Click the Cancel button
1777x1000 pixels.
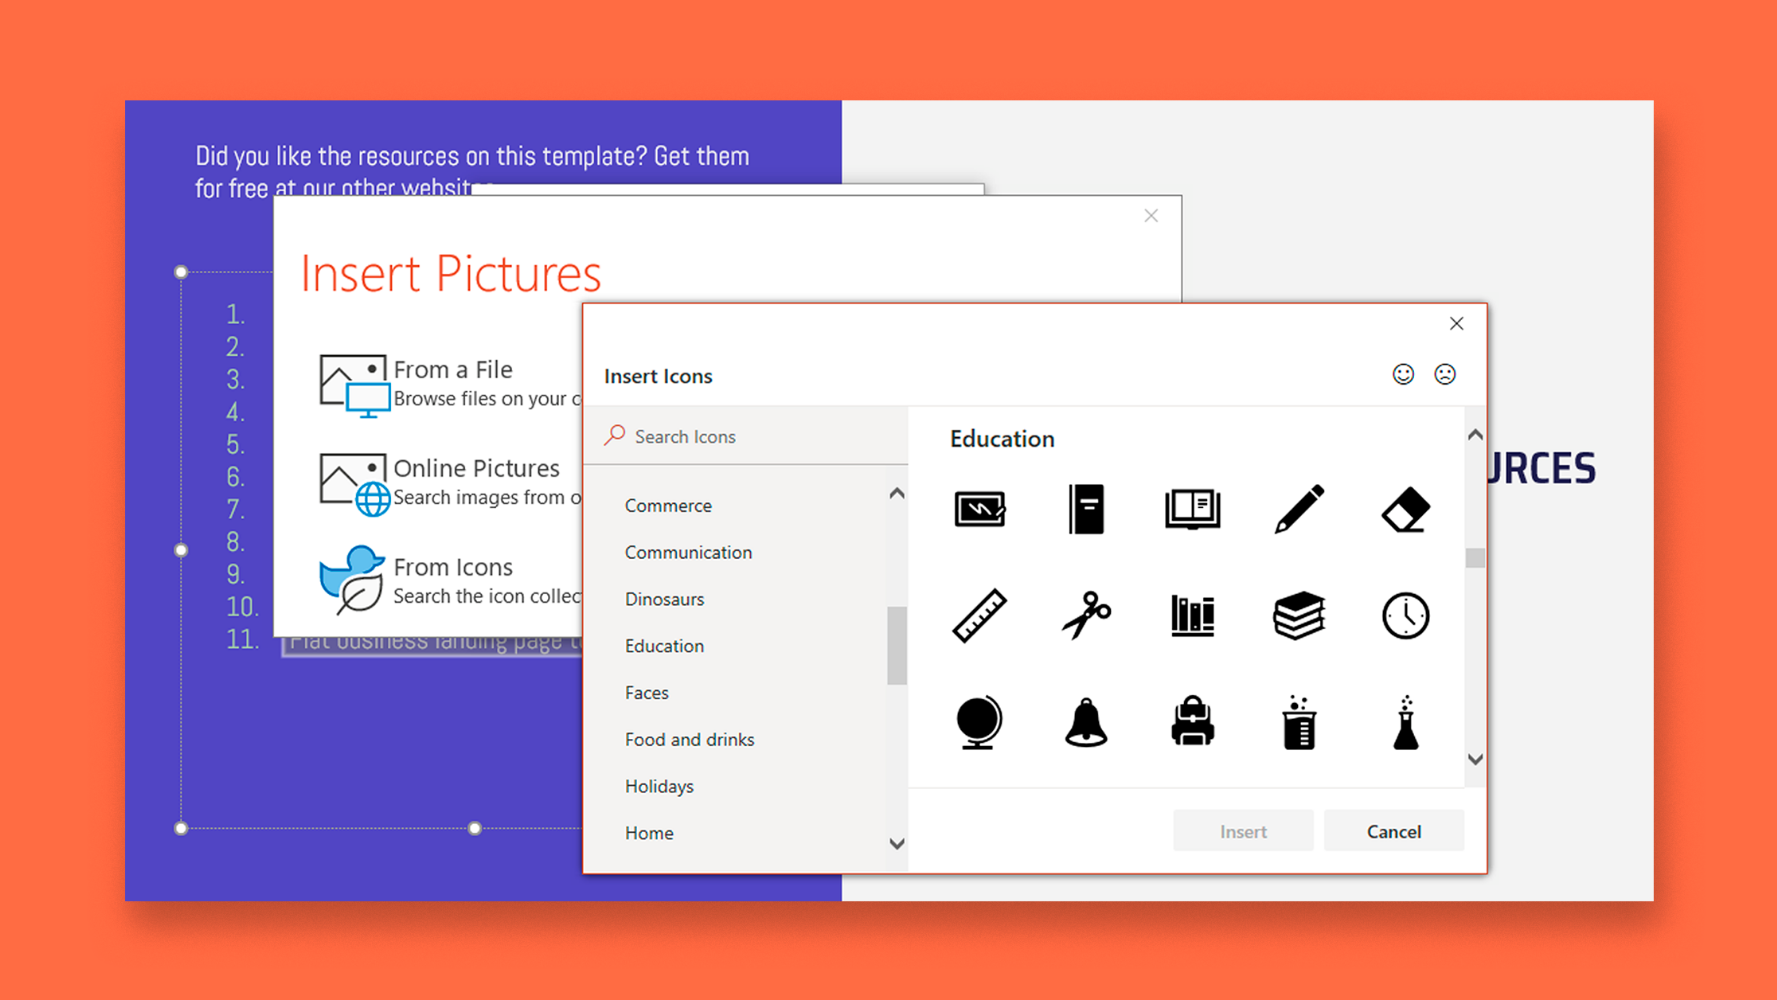(1393, 831)
